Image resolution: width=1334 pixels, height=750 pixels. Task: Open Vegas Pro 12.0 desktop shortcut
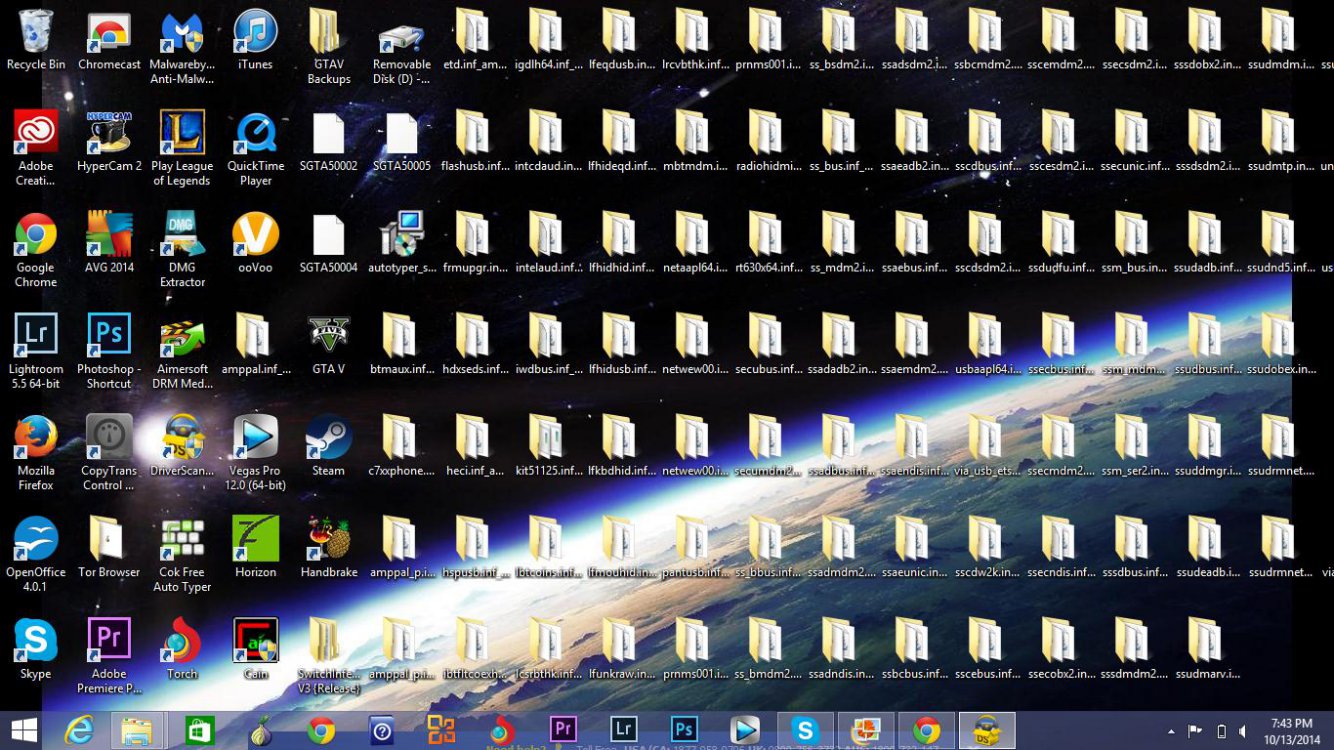point(255,438)
